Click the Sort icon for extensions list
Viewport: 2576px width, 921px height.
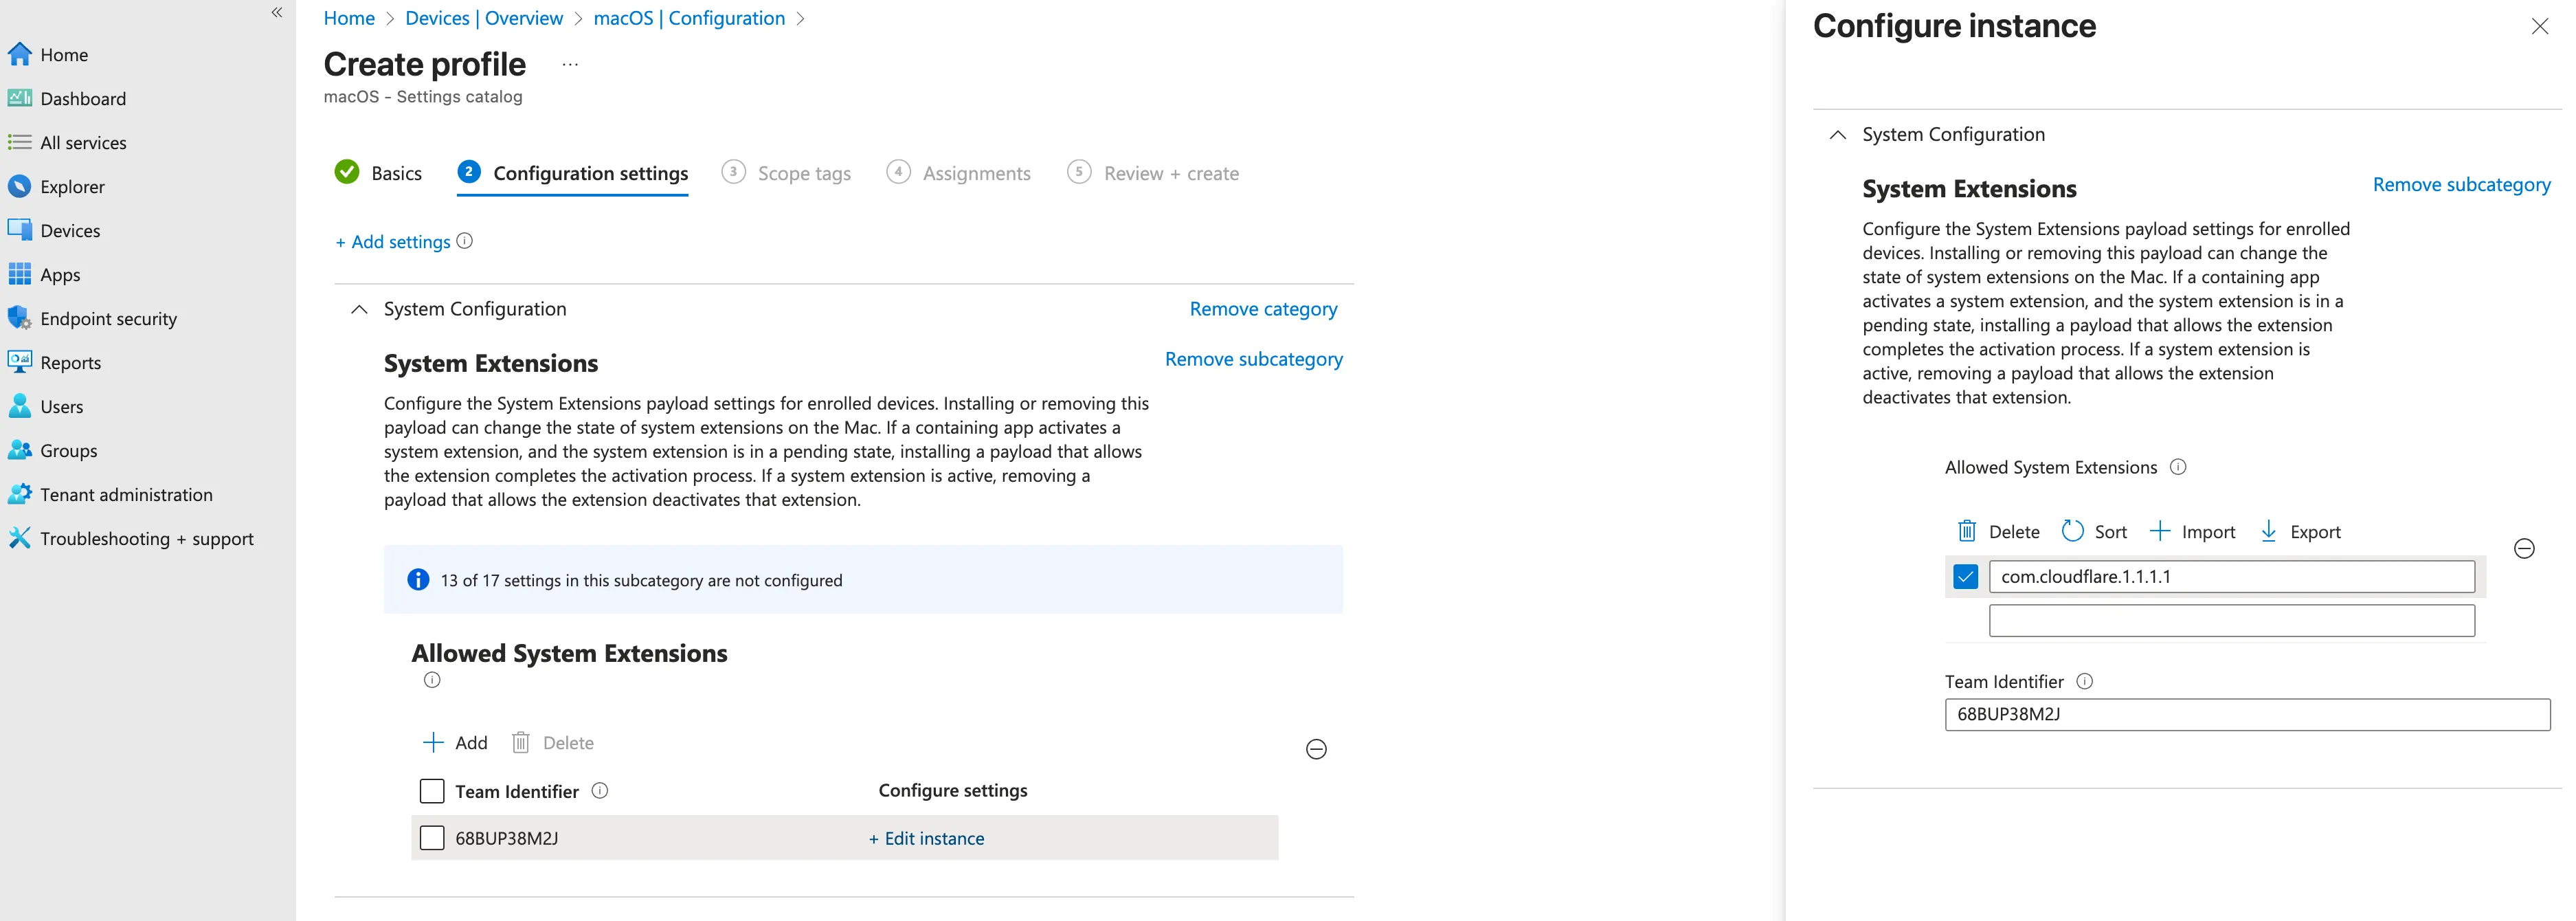tap(2072, 531)
